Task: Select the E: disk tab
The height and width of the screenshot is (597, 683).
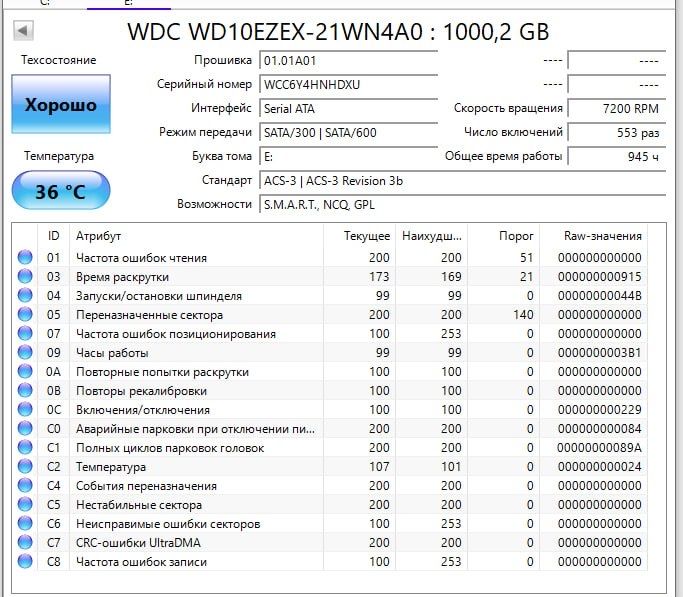Action: tap(128, 3)
